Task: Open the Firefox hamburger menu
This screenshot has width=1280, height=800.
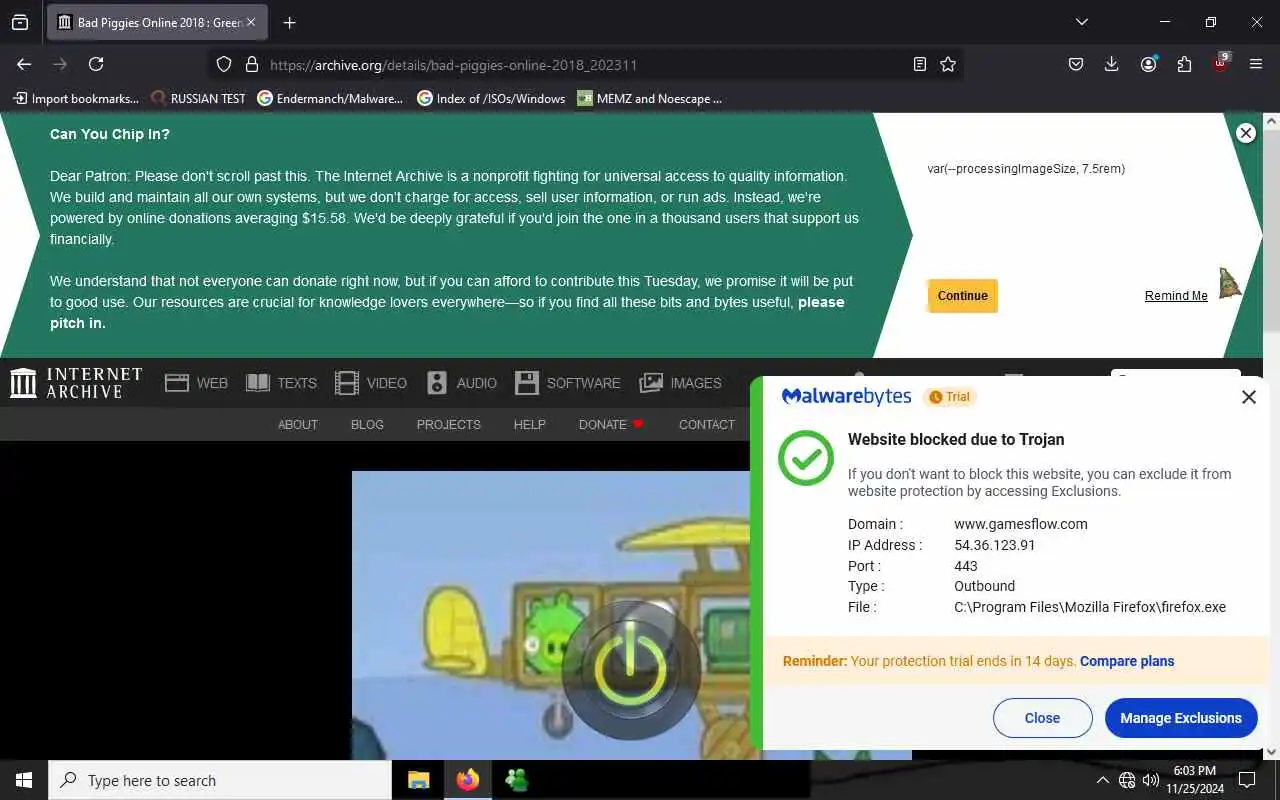Action: 1256,64
